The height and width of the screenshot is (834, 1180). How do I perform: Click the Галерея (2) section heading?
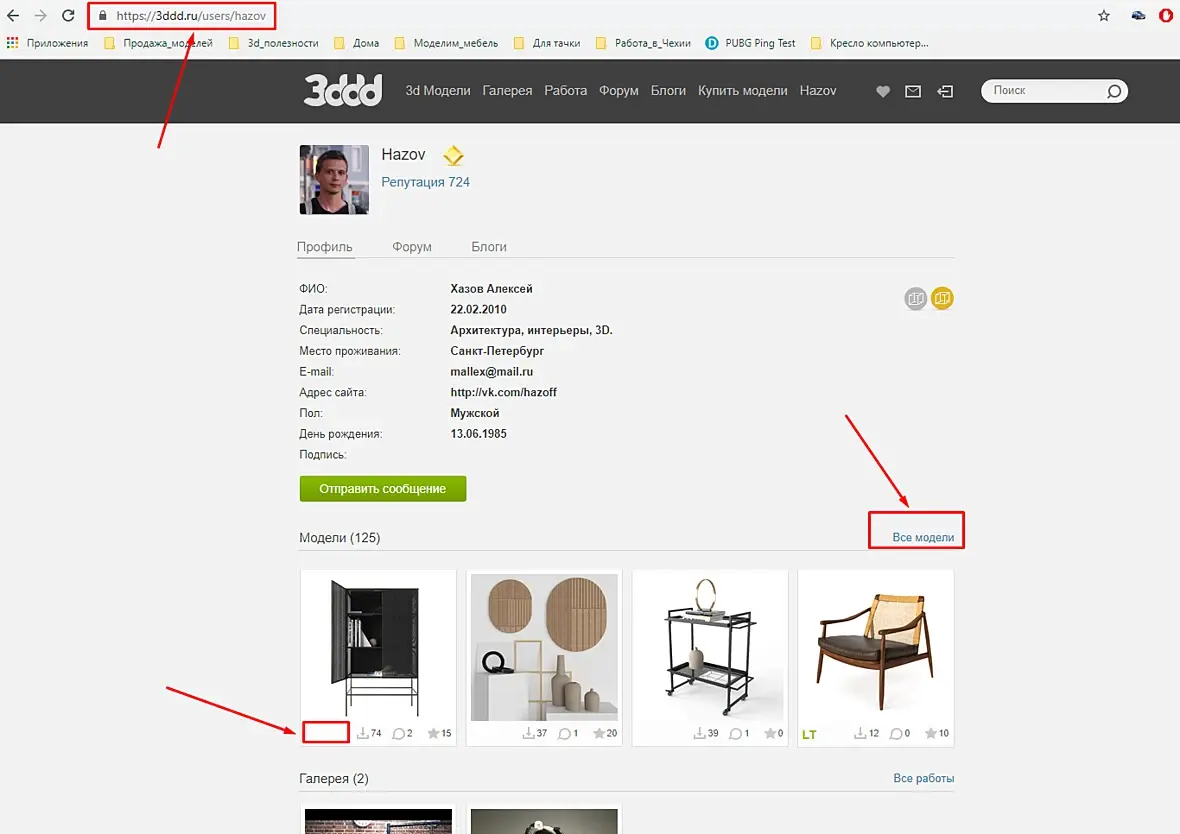(x=333, y=778)
